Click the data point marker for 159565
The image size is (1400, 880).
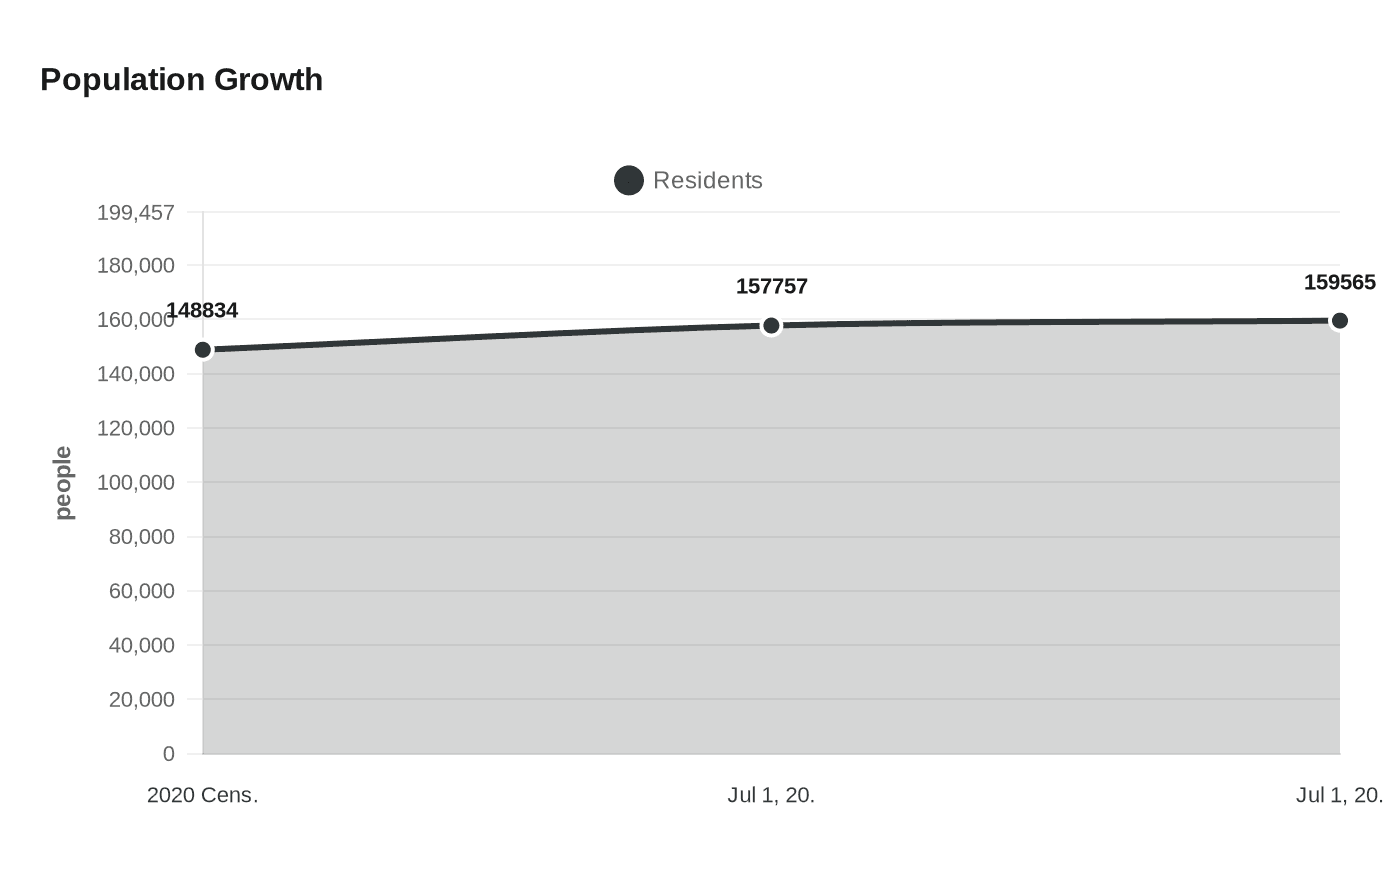click(1339, 321)
